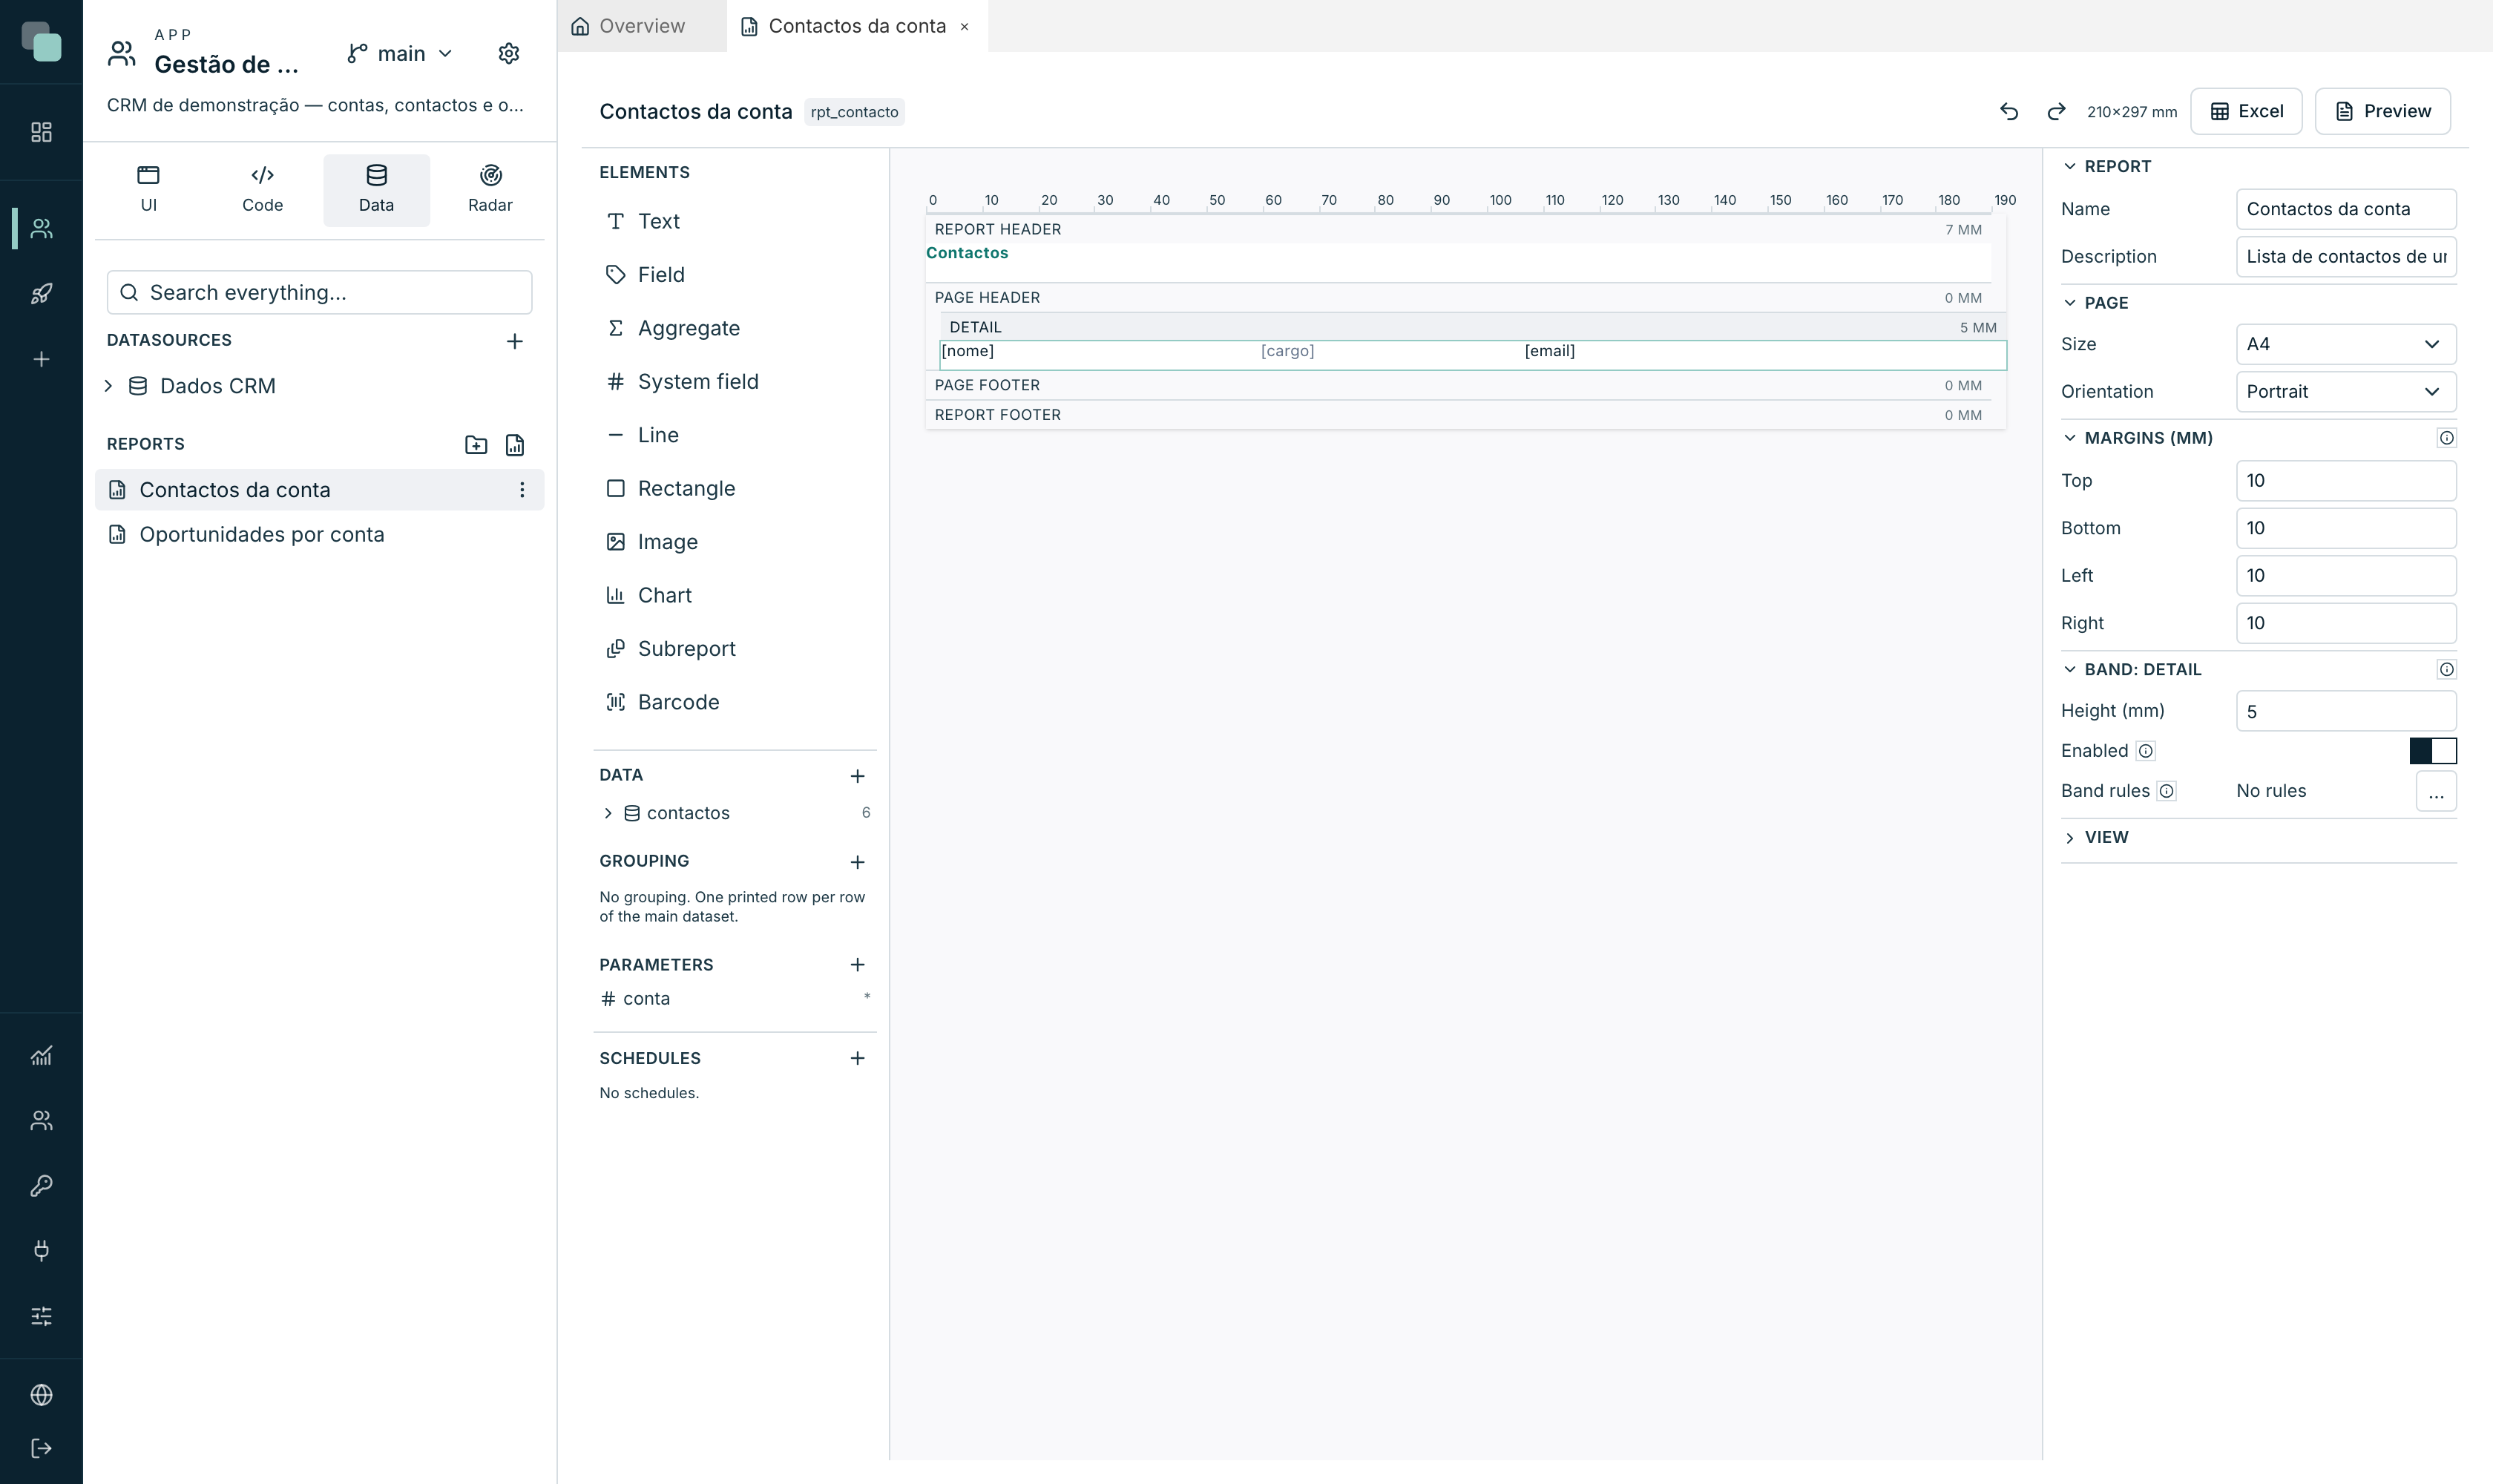Open the sliders settings icon in sidebar
The height and width of the screenshot is (1484, 2493).
pyautogui.click(x=41, y=1316)
